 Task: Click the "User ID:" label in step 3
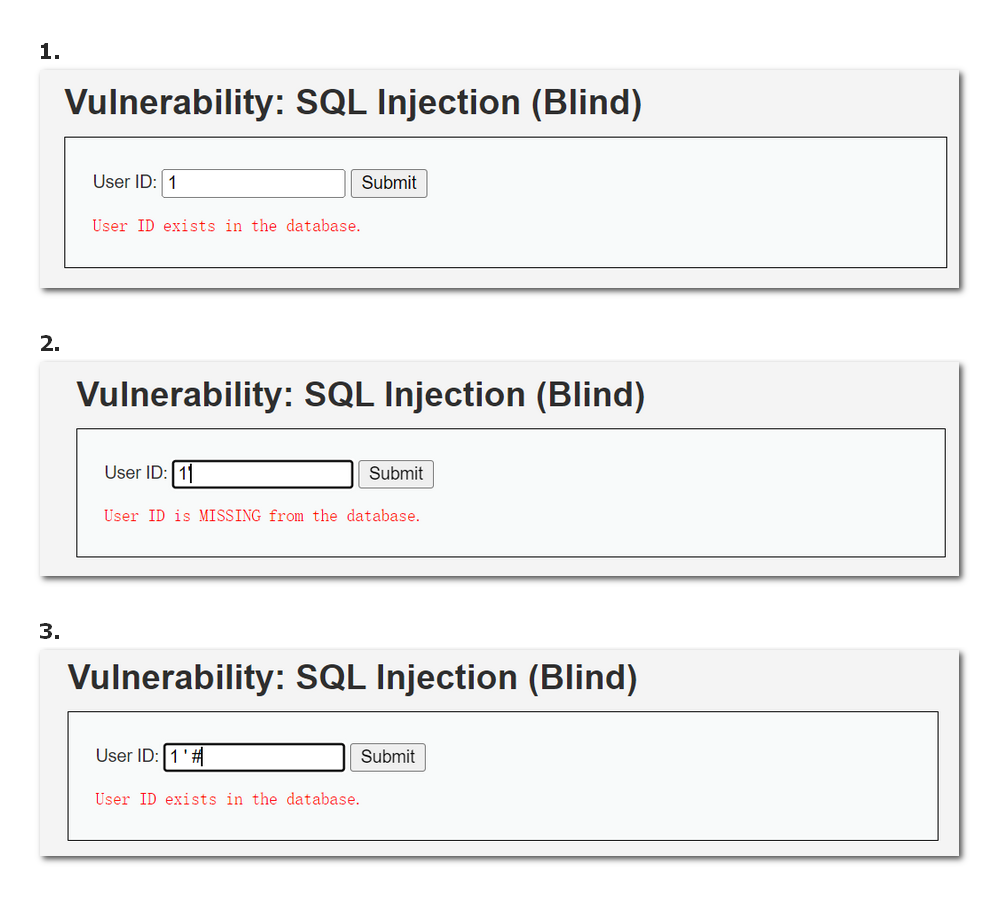127,756
